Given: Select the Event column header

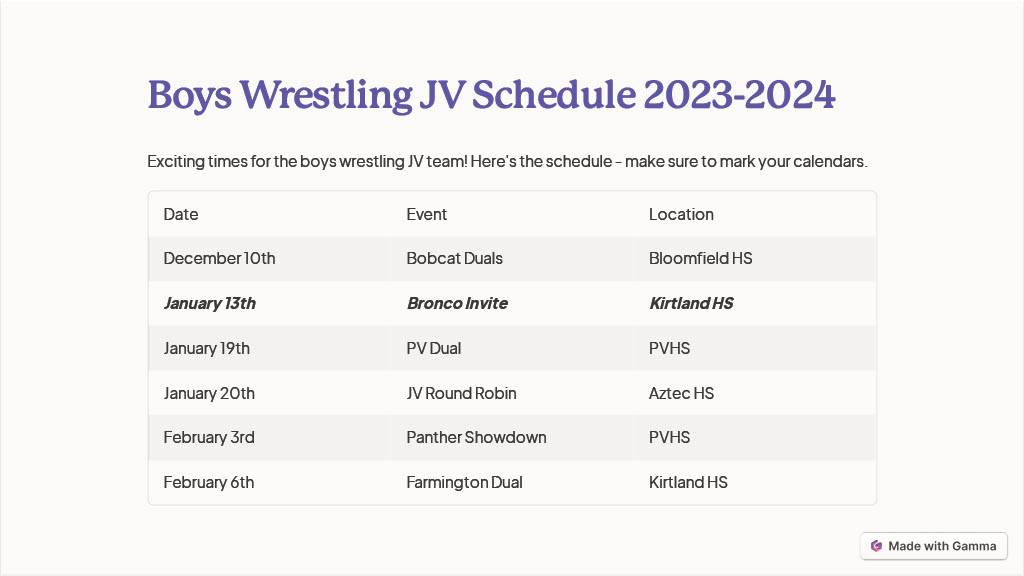Looking at the screenshot, I should (x=426, y=214).
